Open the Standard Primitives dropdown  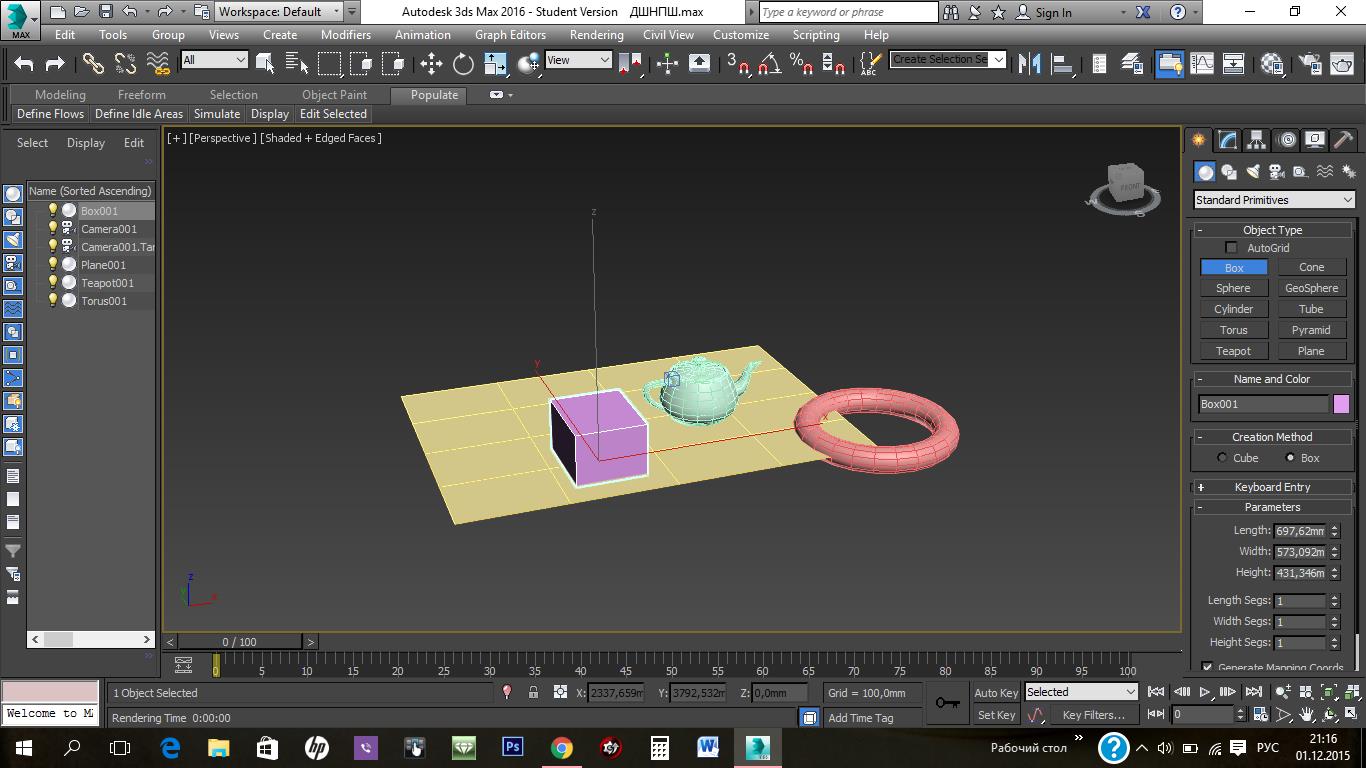point(1275,200)
